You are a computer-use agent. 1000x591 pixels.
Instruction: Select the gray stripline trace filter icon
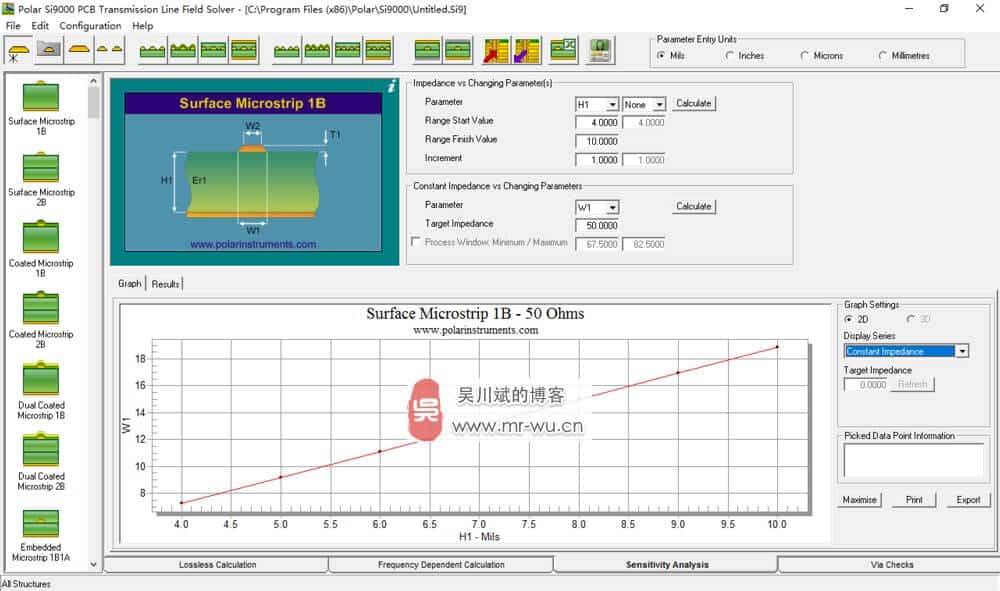[x=48, y=50]
